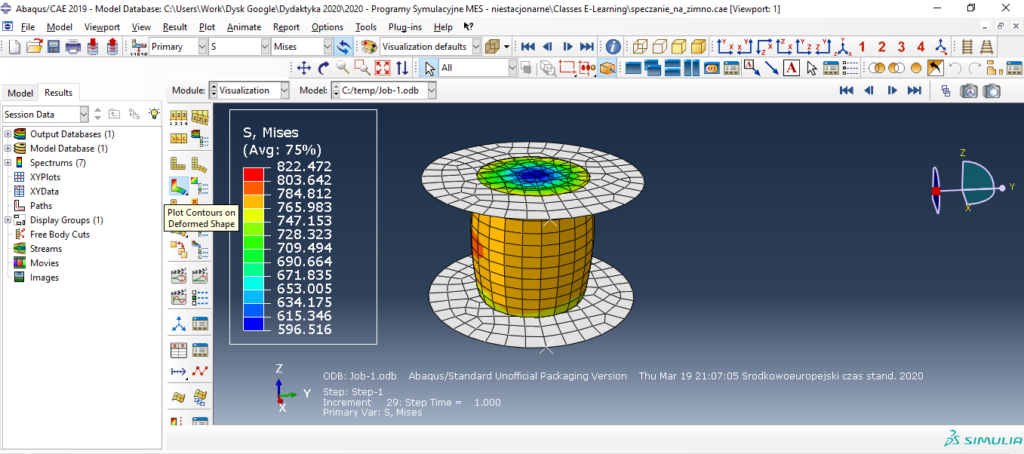Expand the Output Databases tree node

[x=7, y=134]
